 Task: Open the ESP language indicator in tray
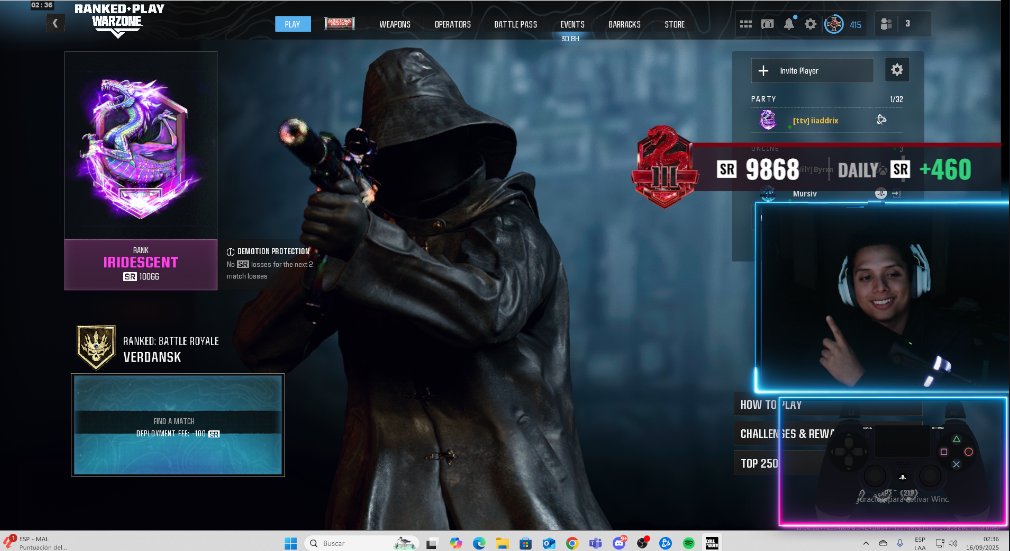click(920, 543)
